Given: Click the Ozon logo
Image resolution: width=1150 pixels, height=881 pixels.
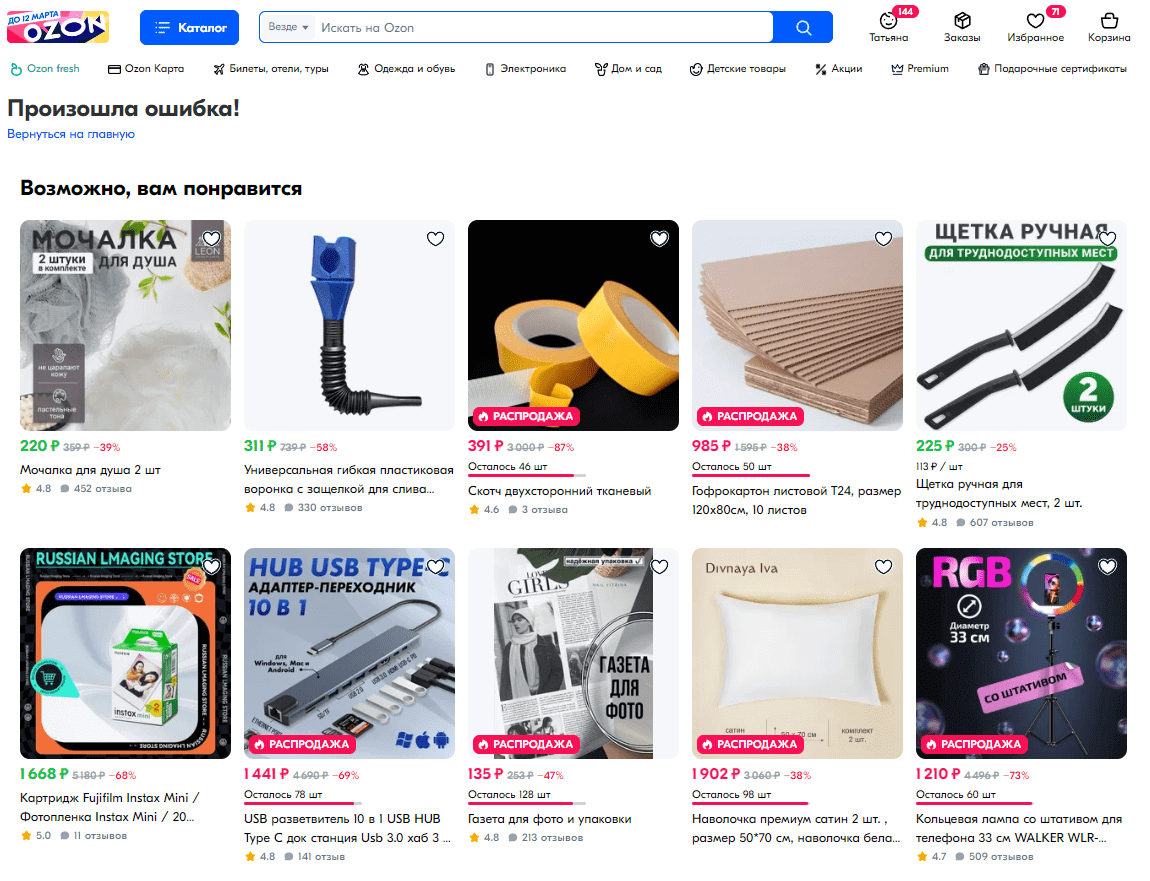Looking at the screenshot, I should click(58, 27).
